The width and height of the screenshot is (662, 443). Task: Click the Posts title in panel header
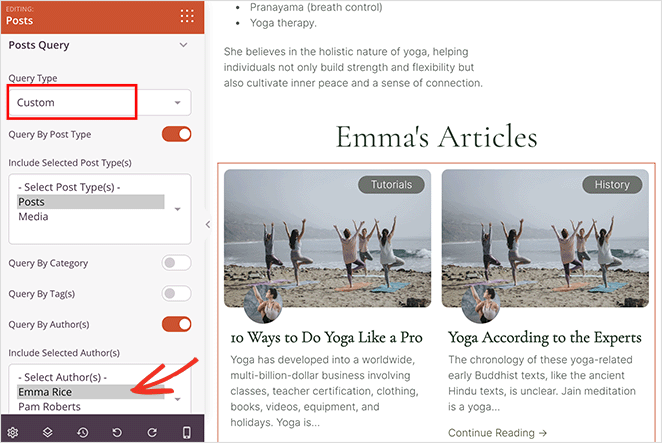(19, 21)
